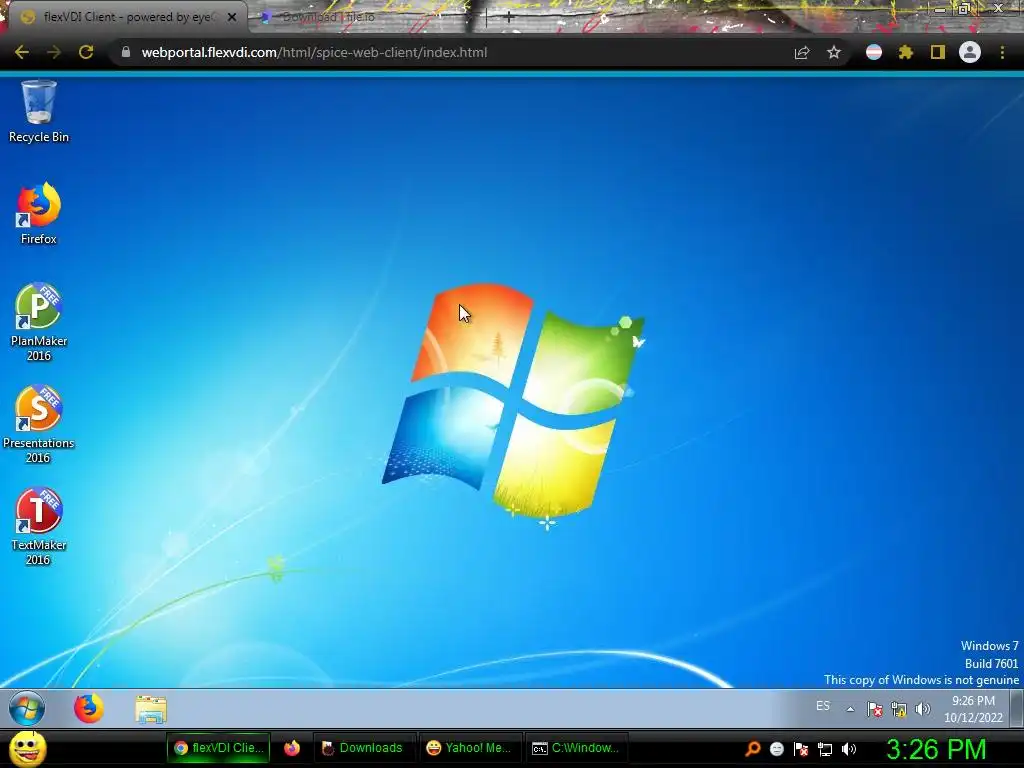Launch Firefox from the Windows 7 taskbar
The image size is (1024, 768).
[x=89, y=709]
